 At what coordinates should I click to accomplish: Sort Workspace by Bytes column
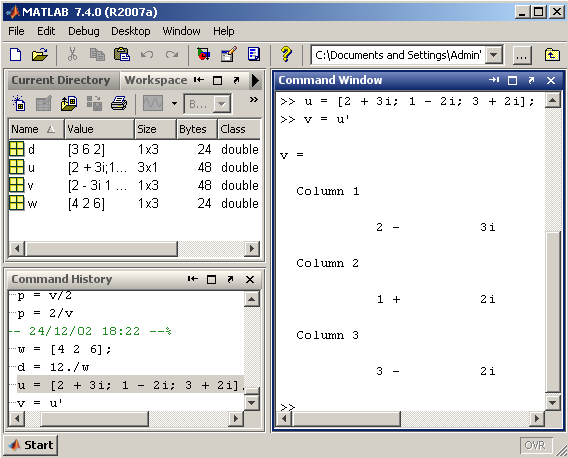pos(197,129)
